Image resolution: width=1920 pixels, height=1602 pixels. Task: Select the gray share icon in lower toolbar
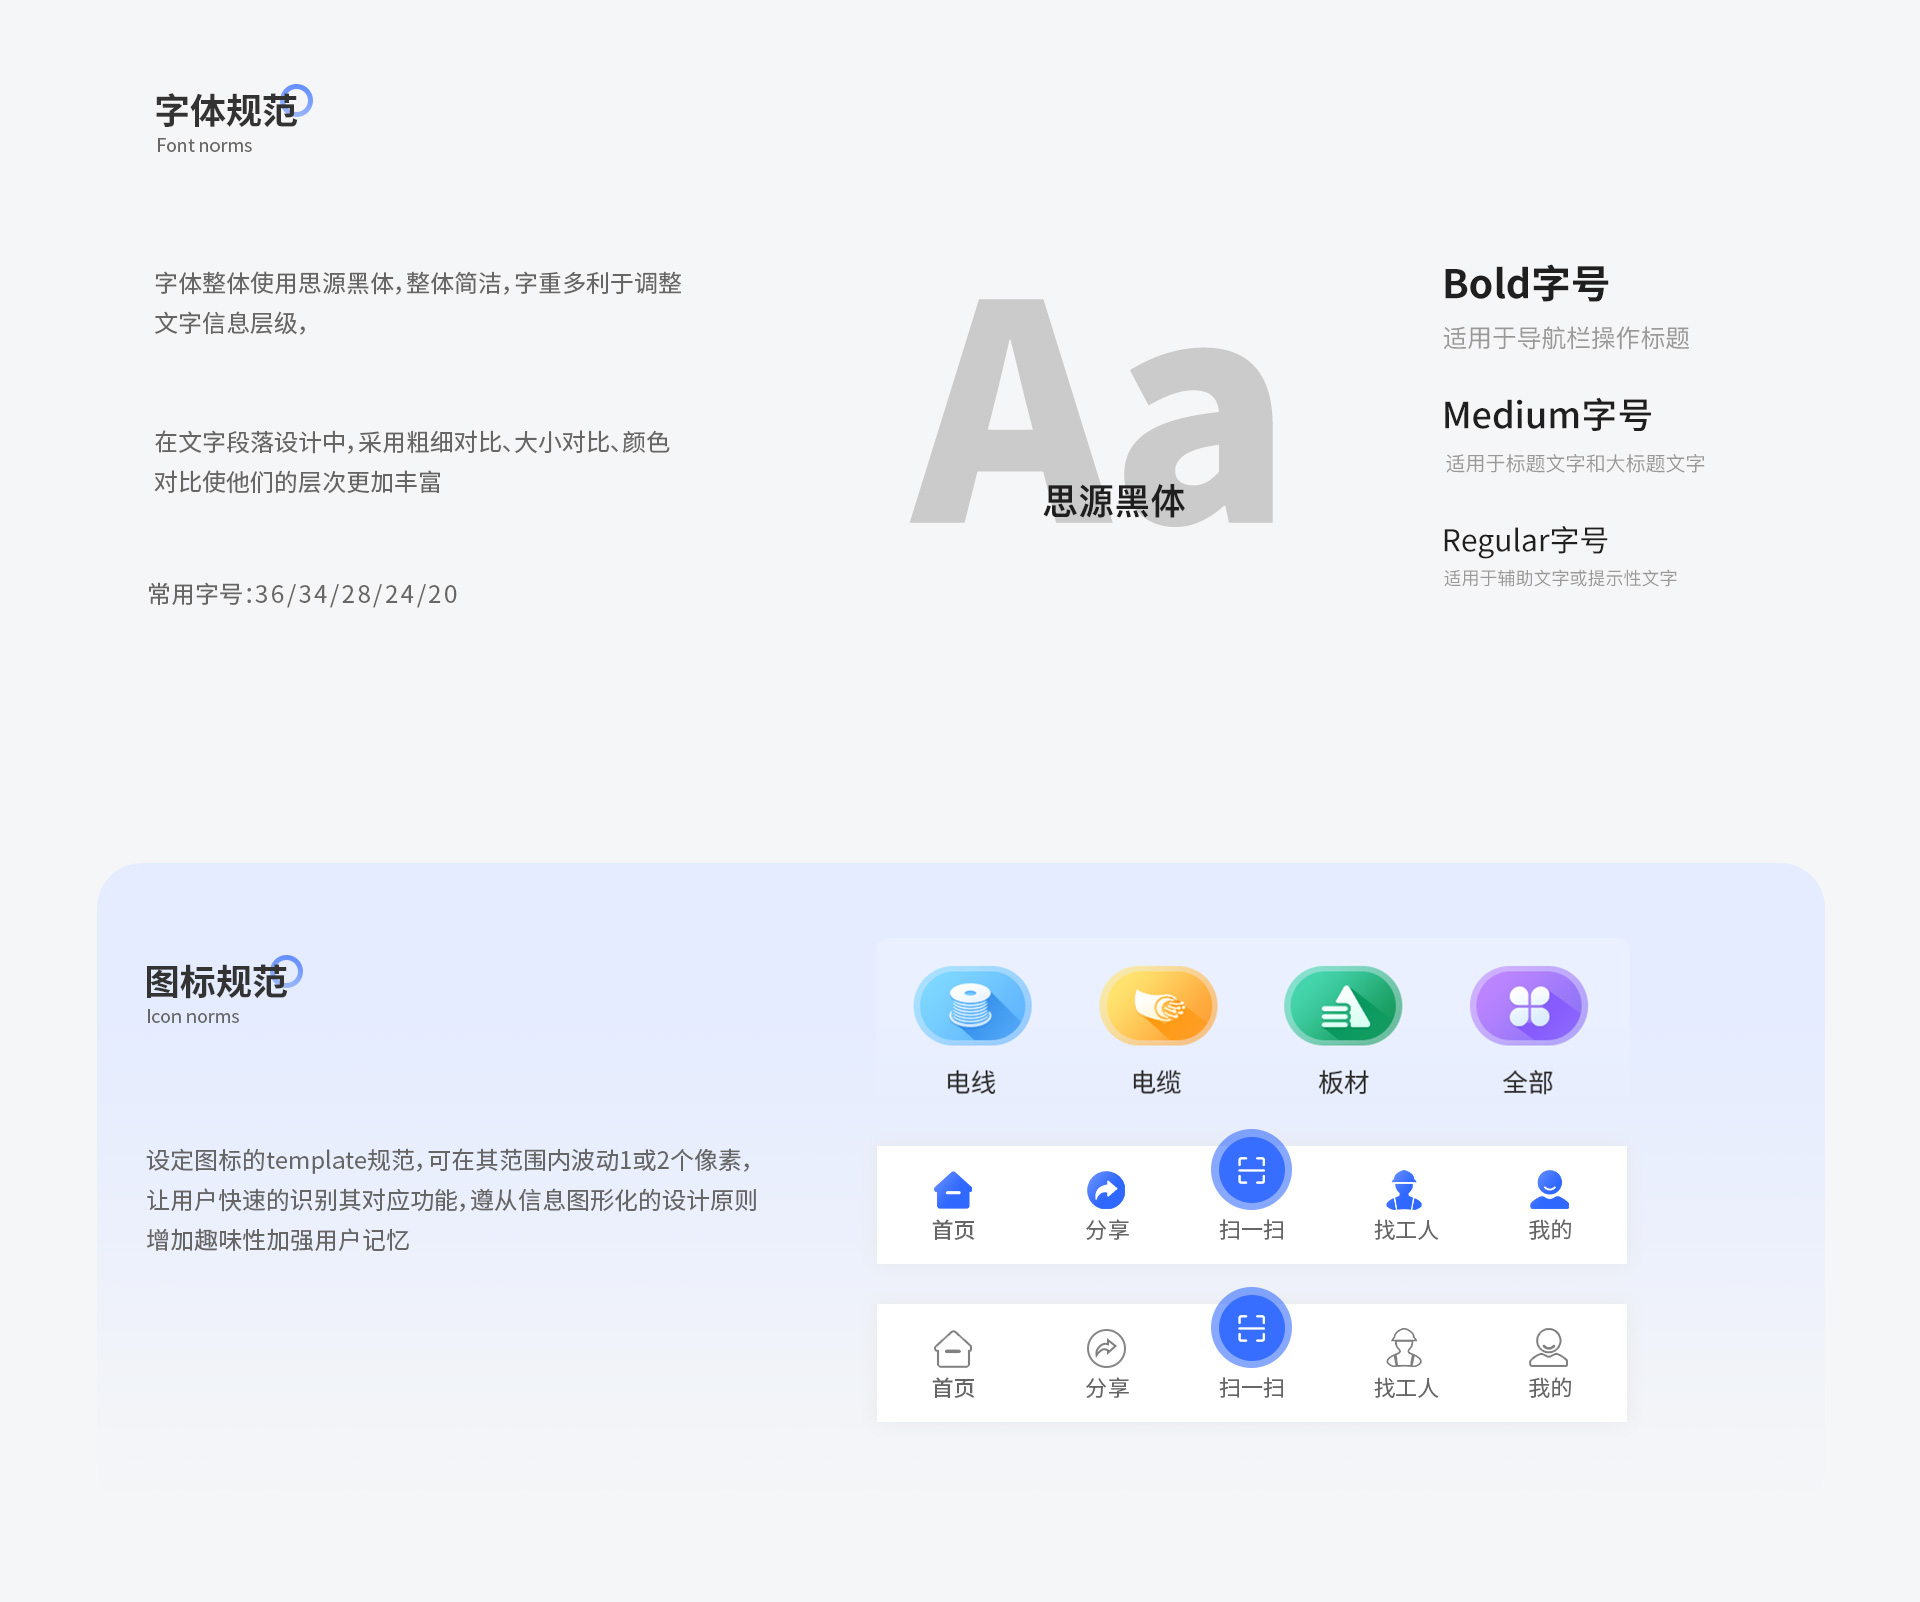(x=1105, y=1348)
